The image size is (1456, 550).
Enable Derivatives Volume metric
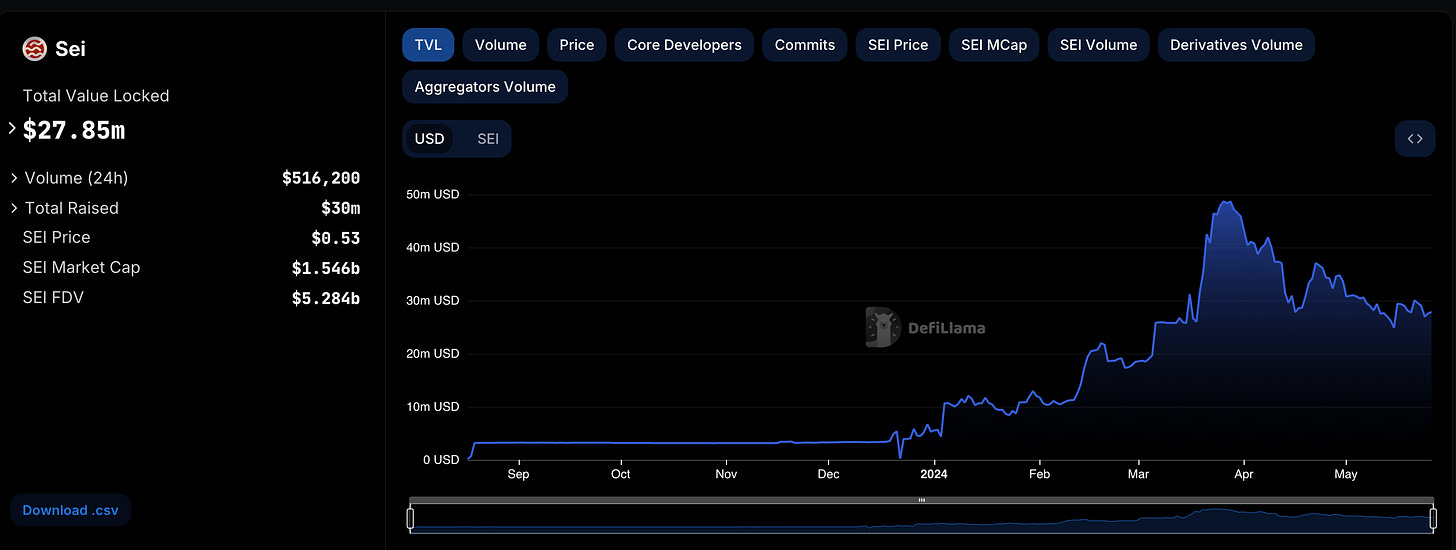click(1236, 45)
